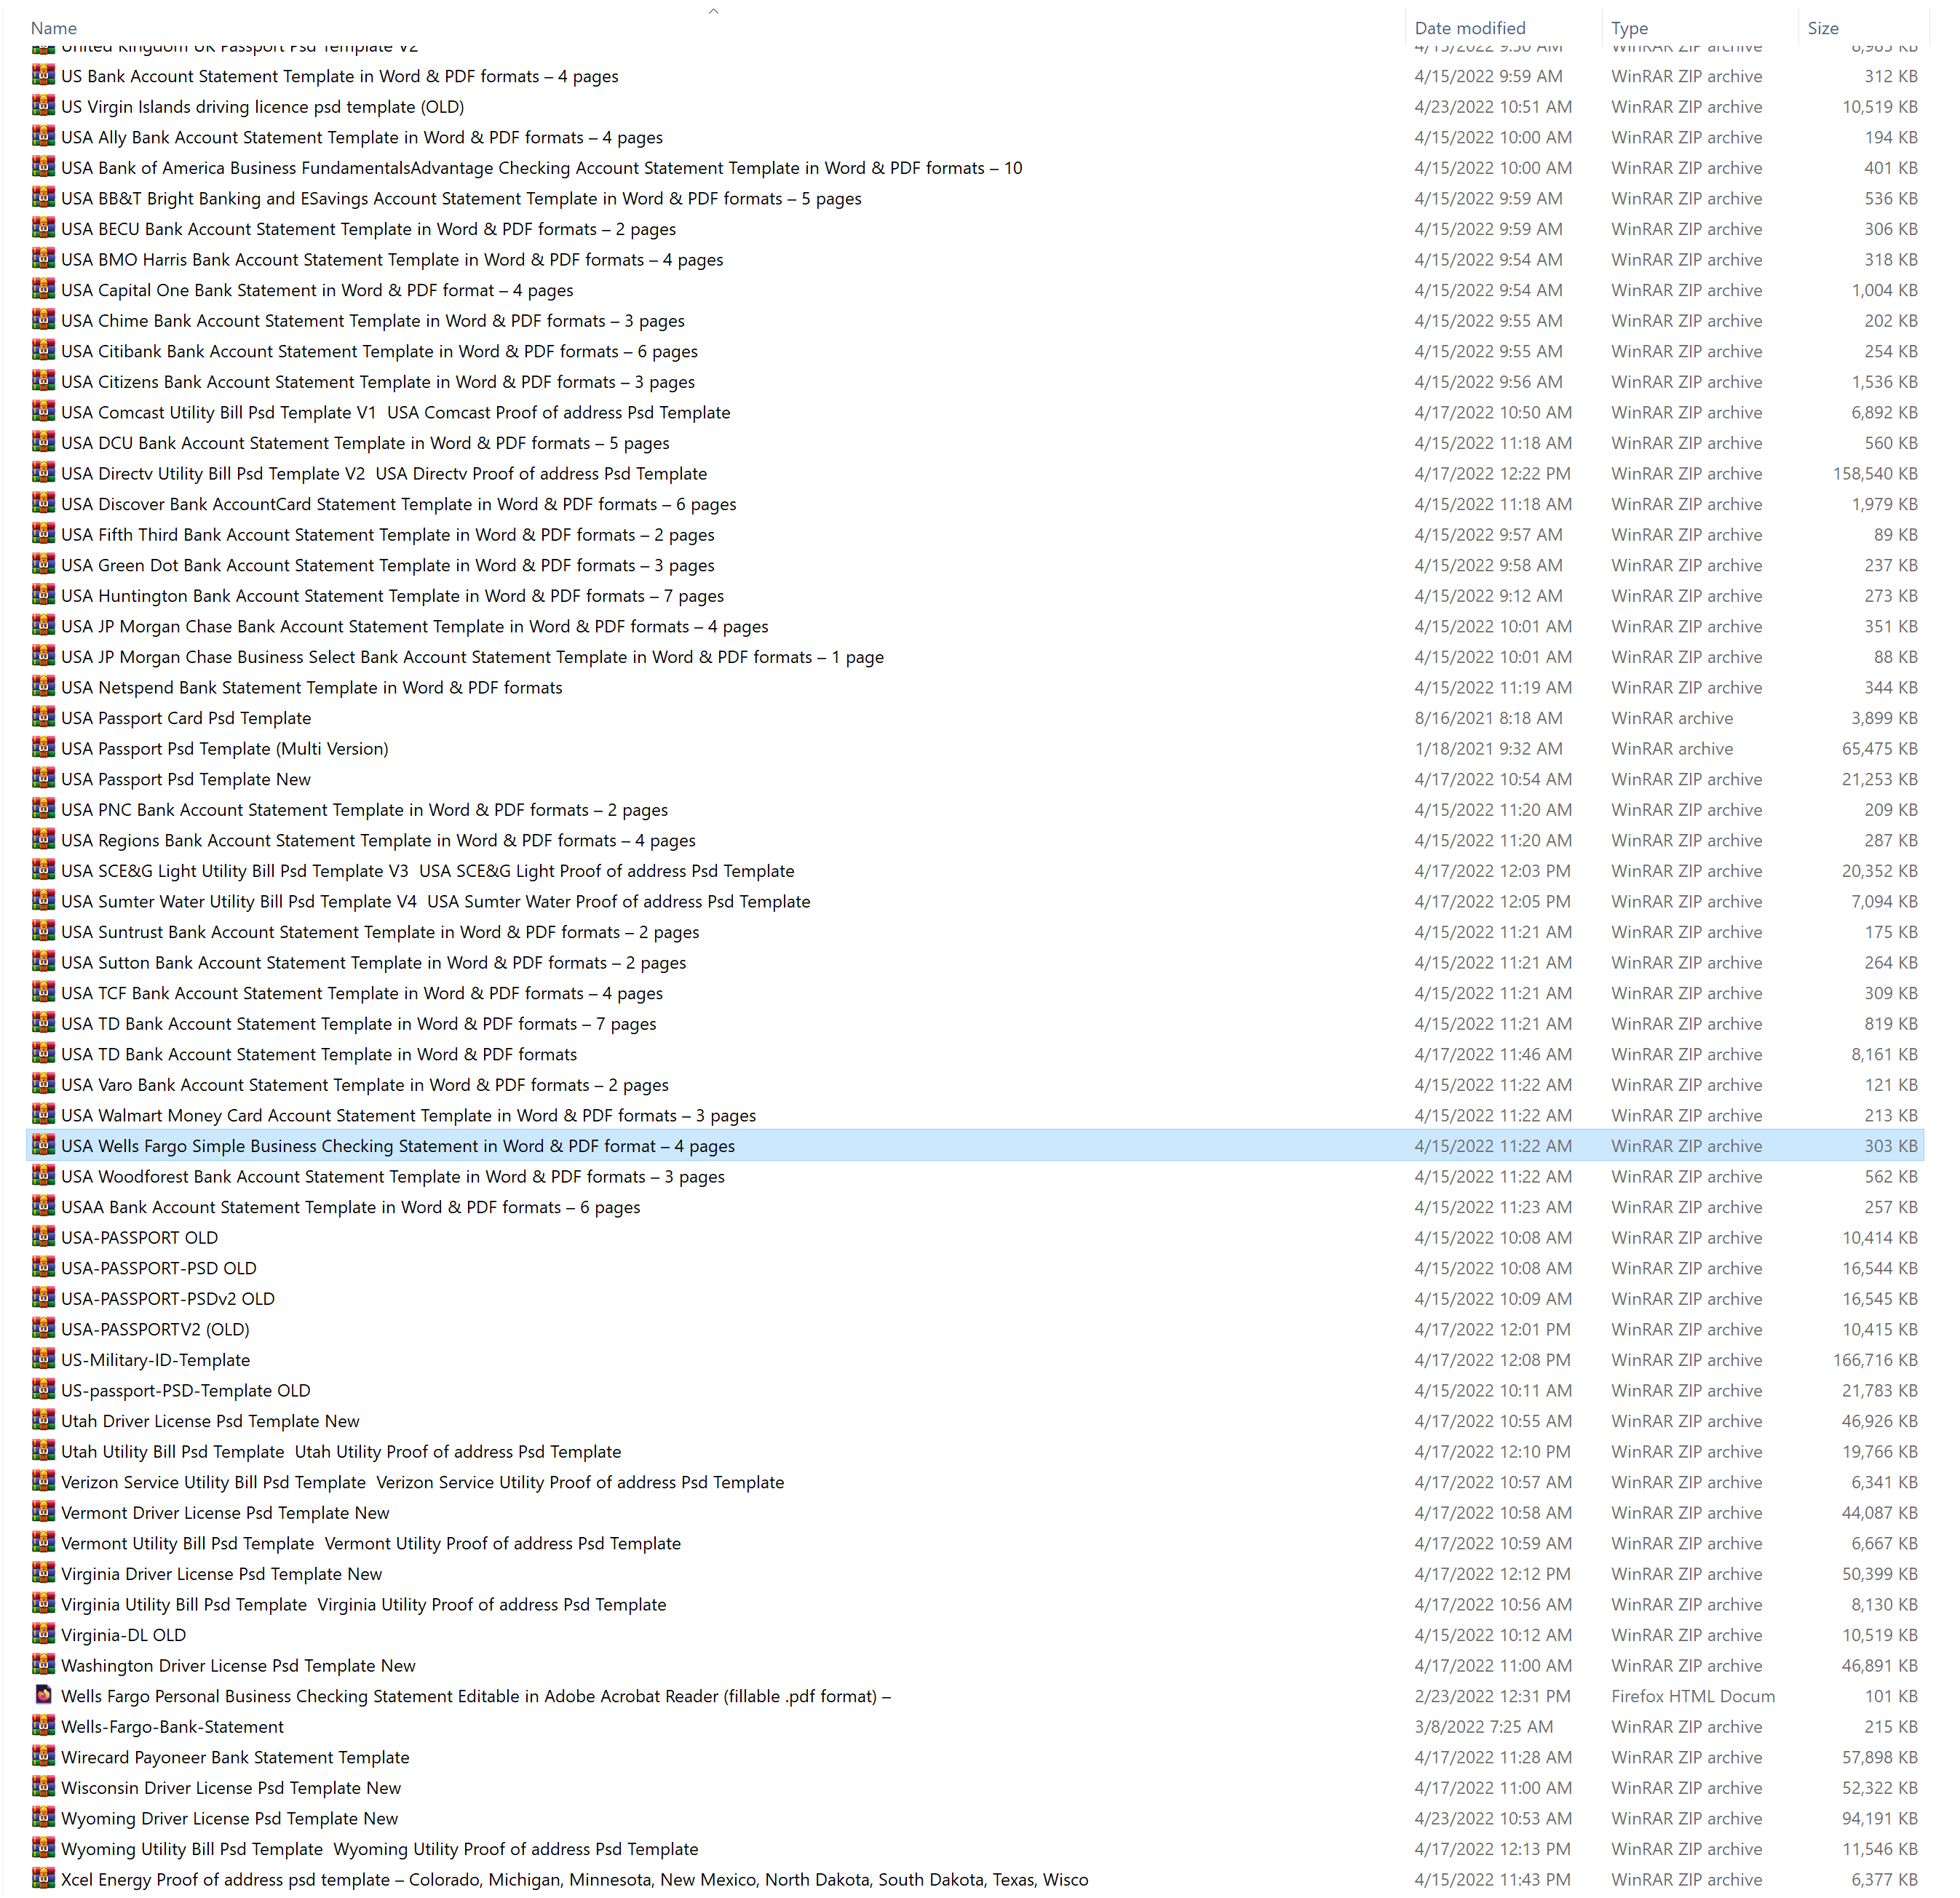Select USA Chime Bank Account Statement Template file
Screen dimensions: 1960x1898
pyautogui.click(x=372, y=321)
